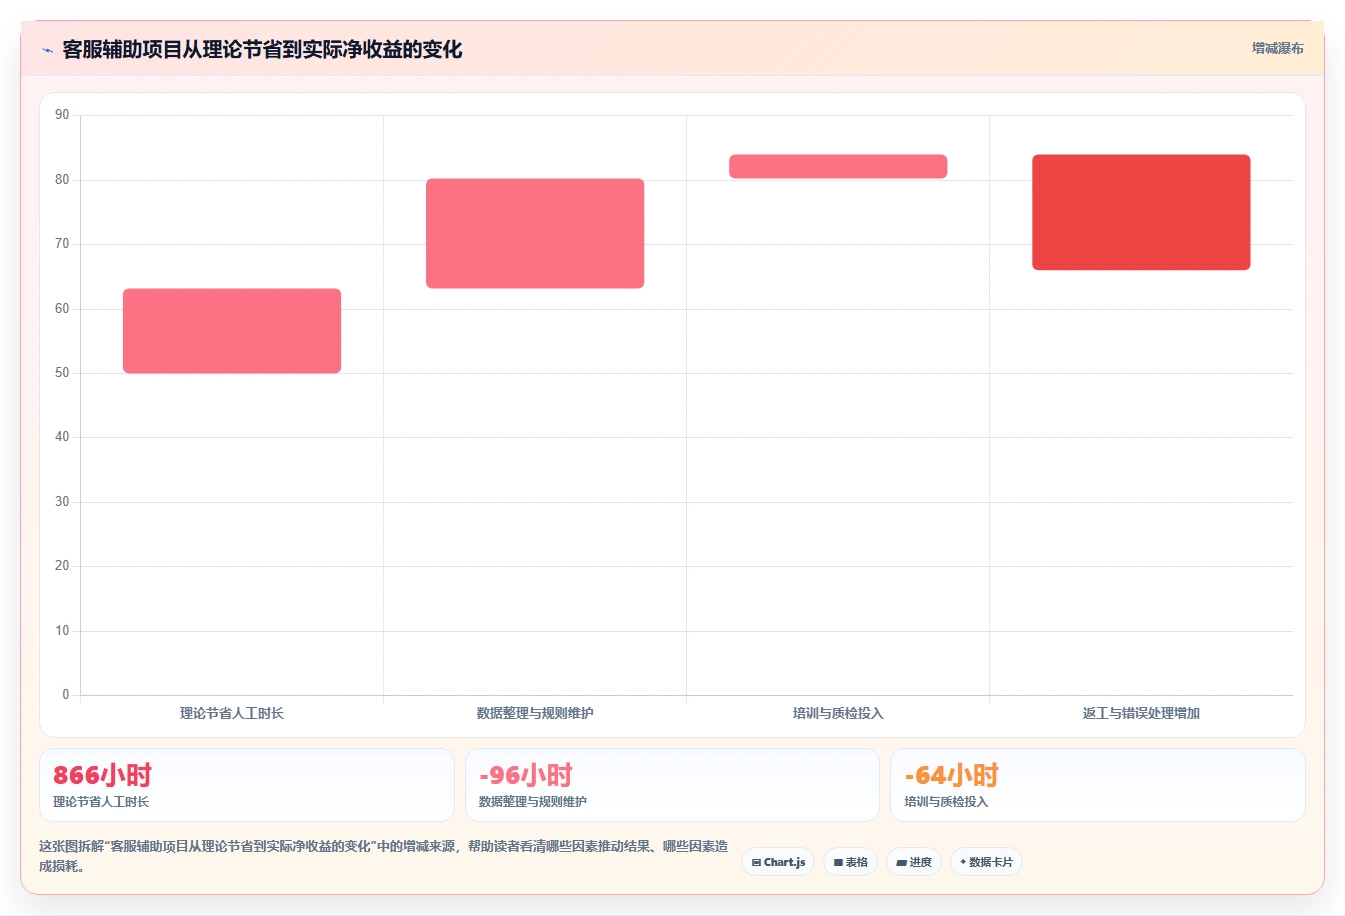Click the 增减瀑布 label in the header
This screenshot has width=1345, height=916.
(1277, 48)
